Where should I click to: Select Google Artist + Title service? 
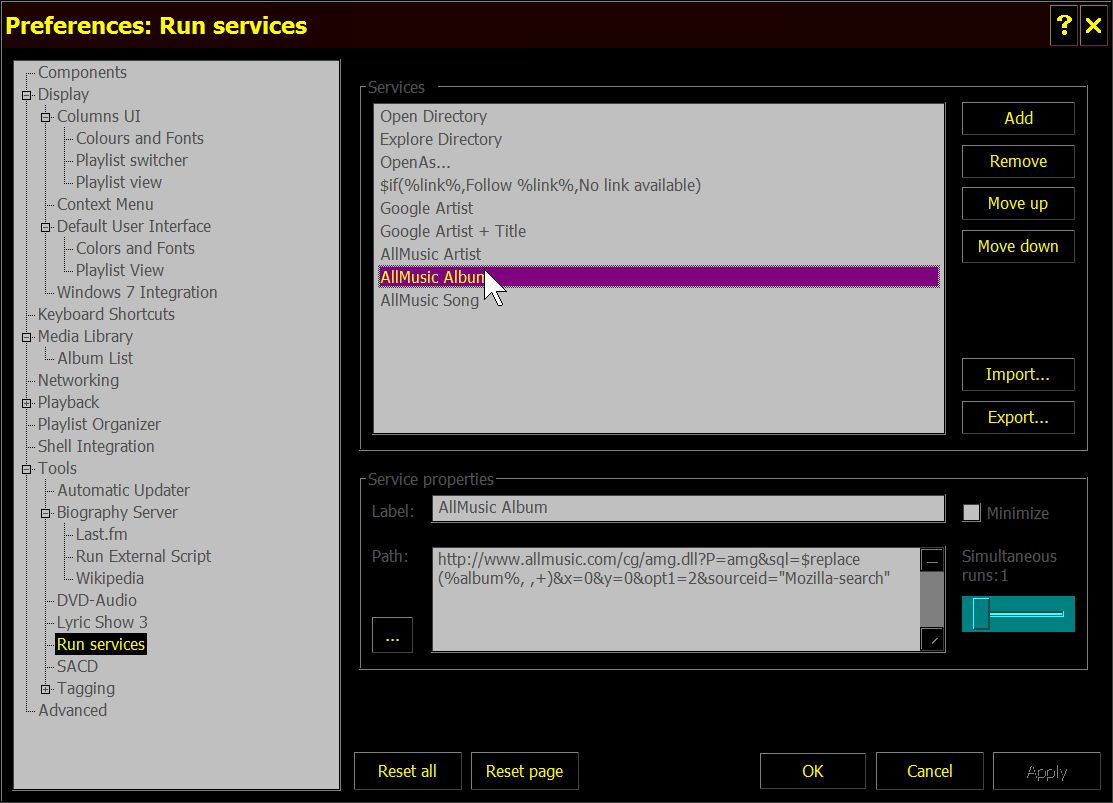659,231
